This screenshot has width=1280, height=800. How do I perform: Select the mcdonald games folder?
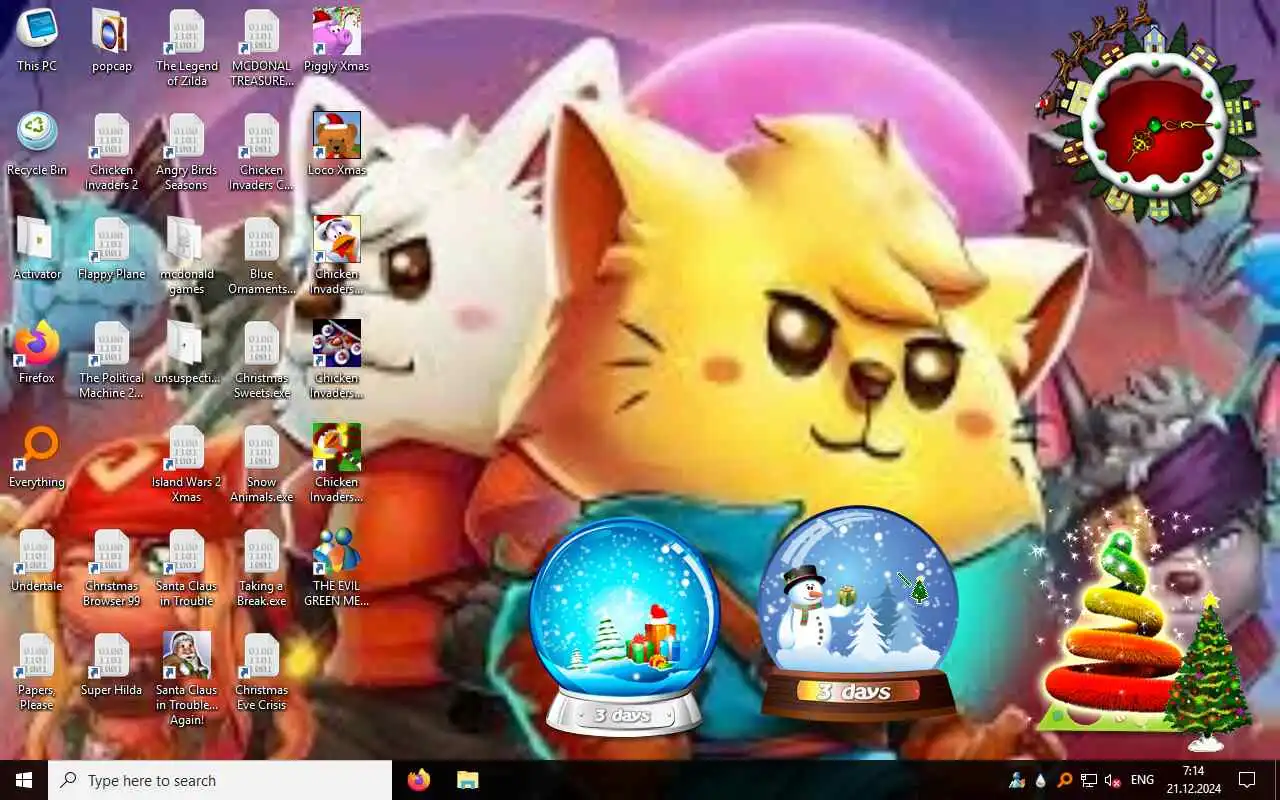point(187,256)
